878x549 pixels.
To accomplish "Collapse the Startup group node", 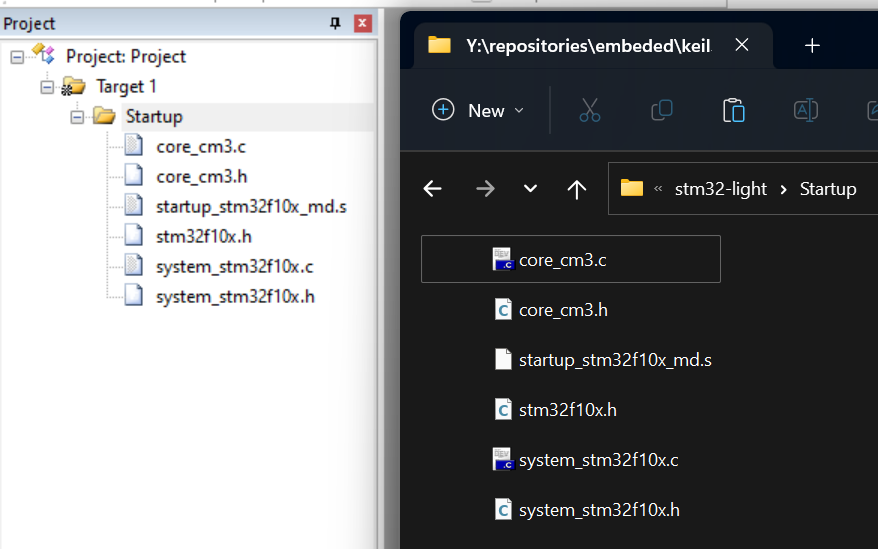I will tap(77, 117).
